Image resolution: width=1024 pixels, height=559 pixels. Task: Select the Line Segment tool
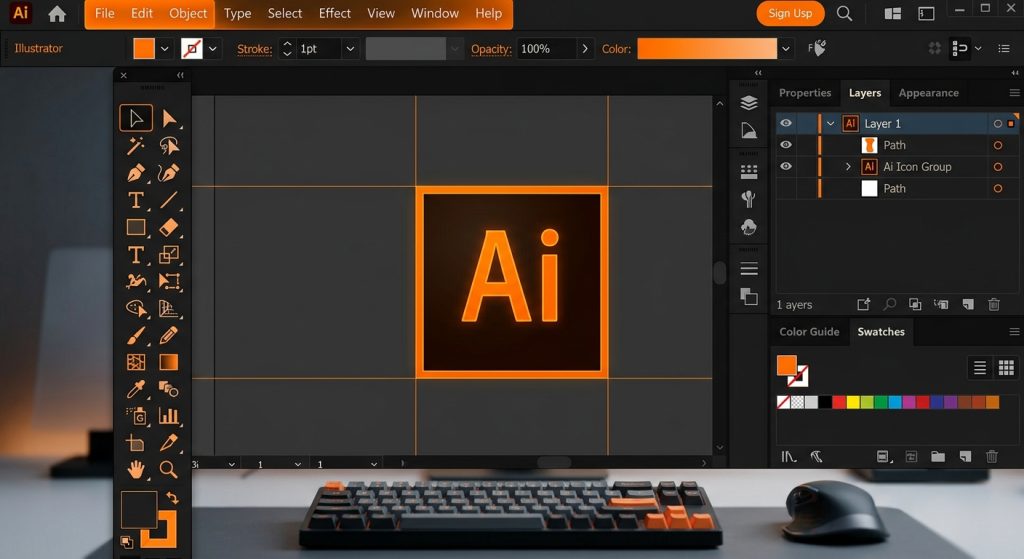(169, 200)
